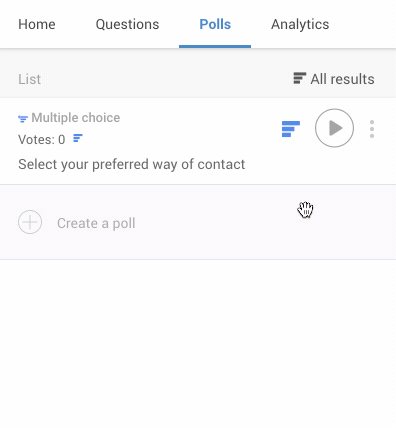Click the small bars icon beside Votes: 0
The image size is (396, 428).
click(78, 138)
